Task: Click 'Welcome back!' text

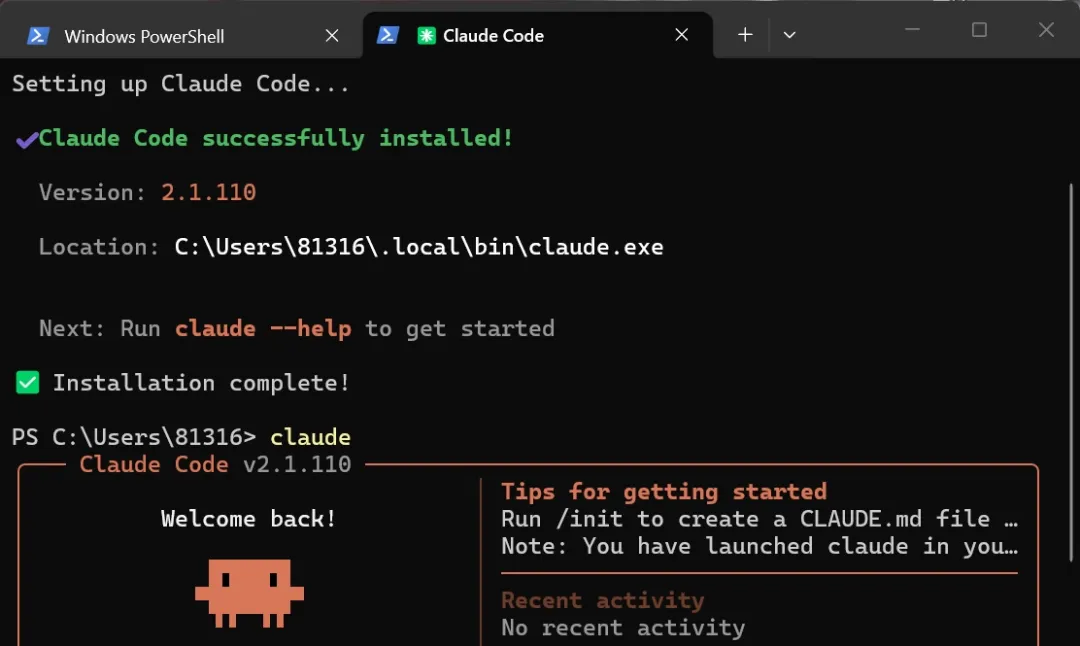Action: pyautogui.click(x=249, y=519)
